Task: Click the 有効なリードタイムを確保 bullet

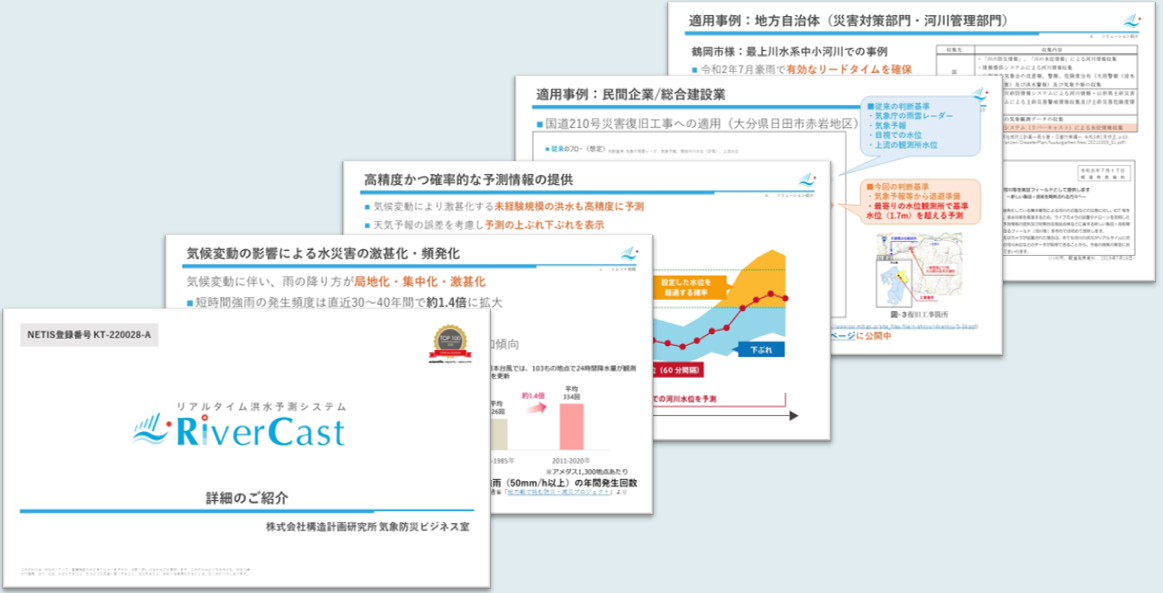Action: [x=801, y=70]
